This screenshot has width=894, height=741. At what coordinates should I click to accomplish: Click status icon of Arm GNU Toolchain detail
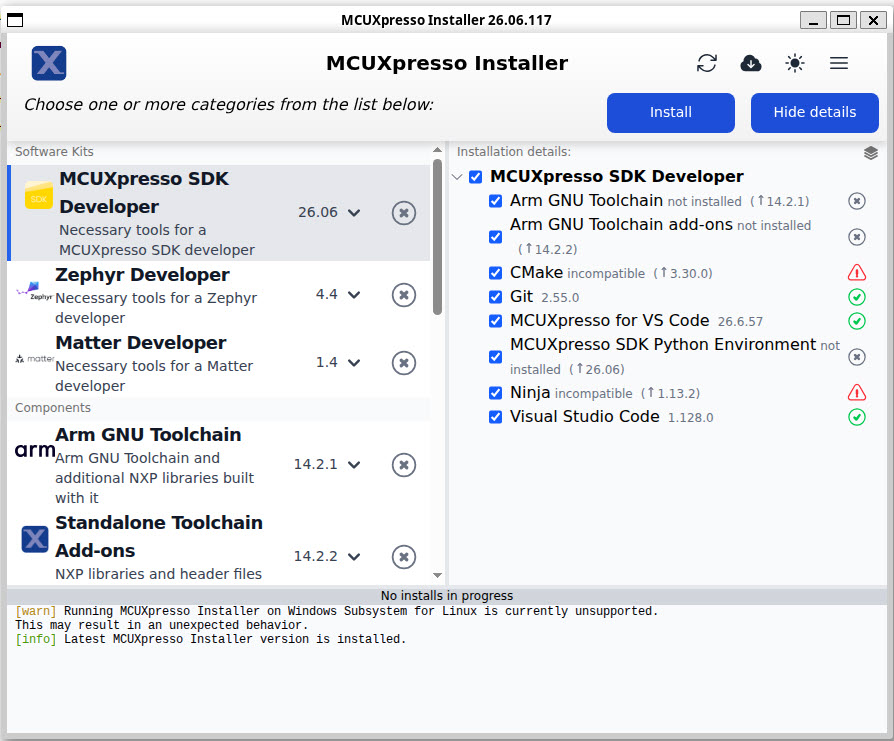tap(856, 201)
